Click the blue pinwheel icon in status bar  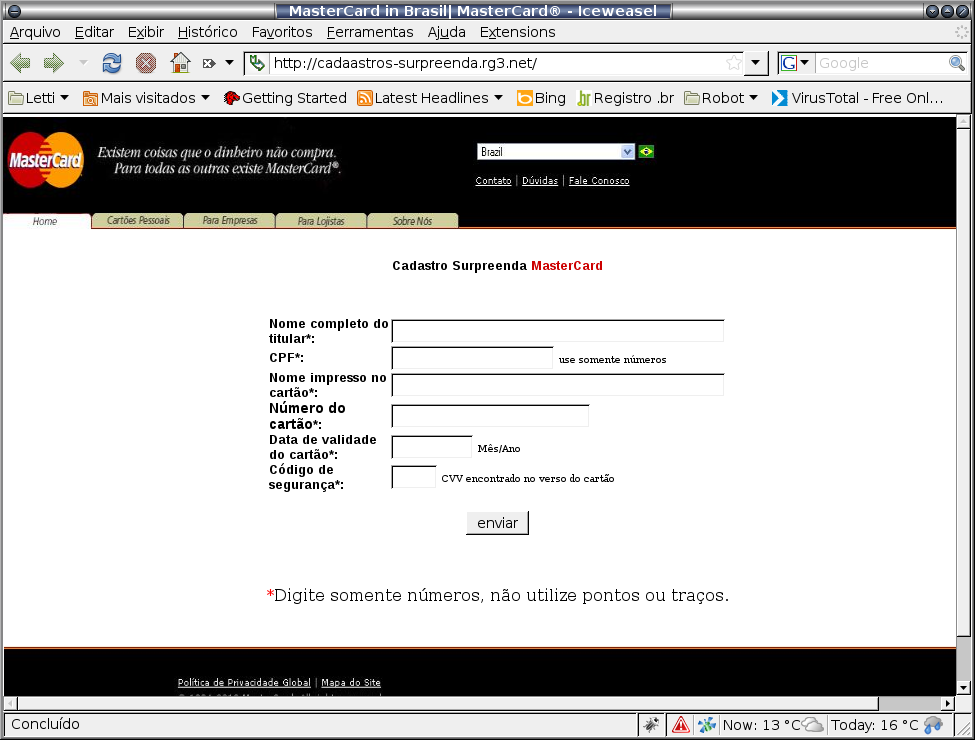[706, 724]
